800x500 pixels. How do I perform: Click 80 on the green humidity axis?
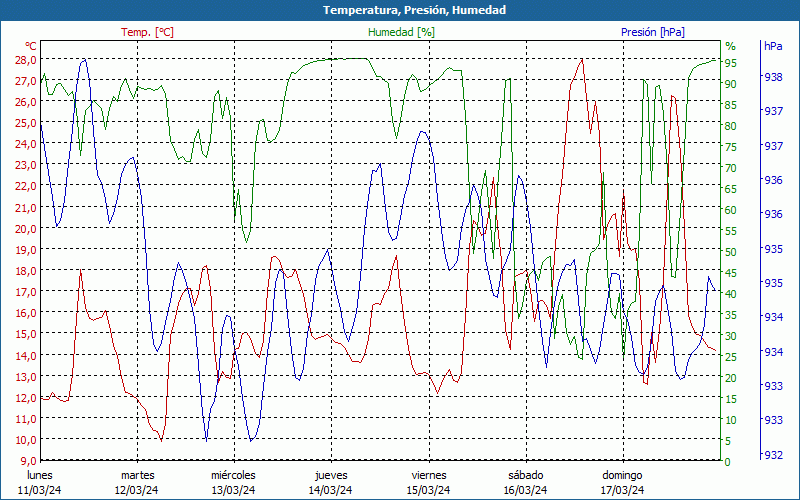[x=731, y=126]
